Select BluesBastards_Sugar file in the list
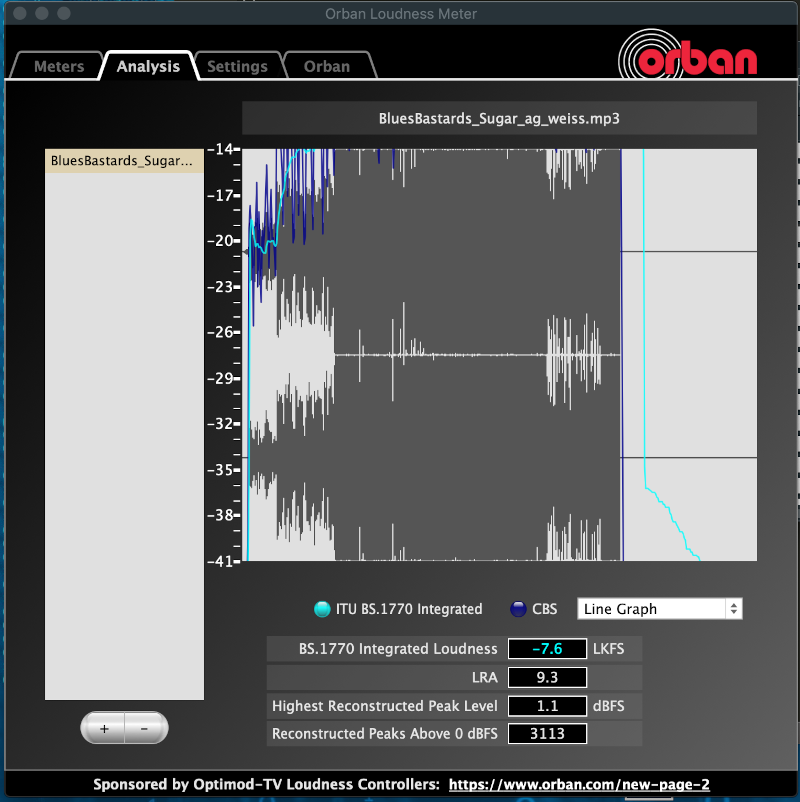The image size is (800, 802). click(x=124, y=161)
